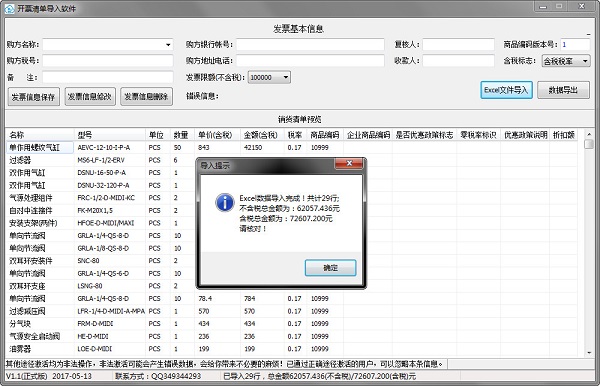Select the 油雾器 name cell
The width and height of the screenshot is (600, 386).
[x=40, y=349]
